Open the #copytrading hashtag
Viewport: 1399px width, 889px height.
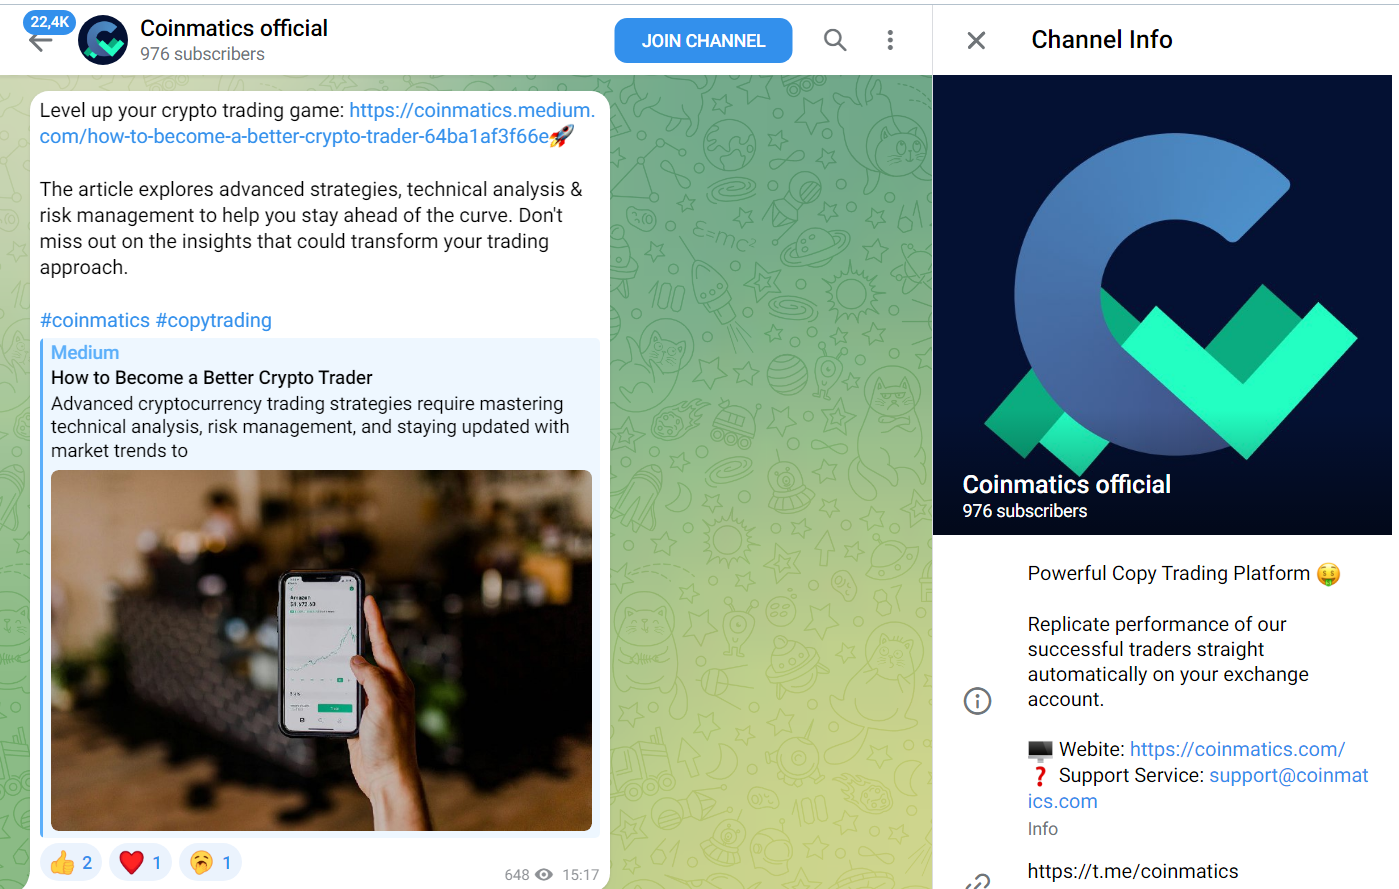[x=213, y=320]
